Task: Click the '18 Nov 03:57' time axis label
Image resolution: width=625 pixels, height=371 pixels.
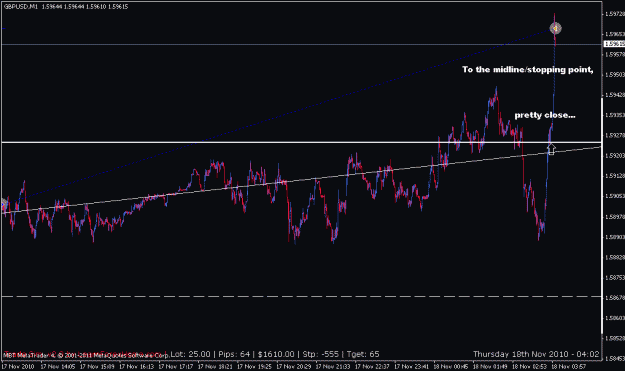Action: (x=569, y=366)
